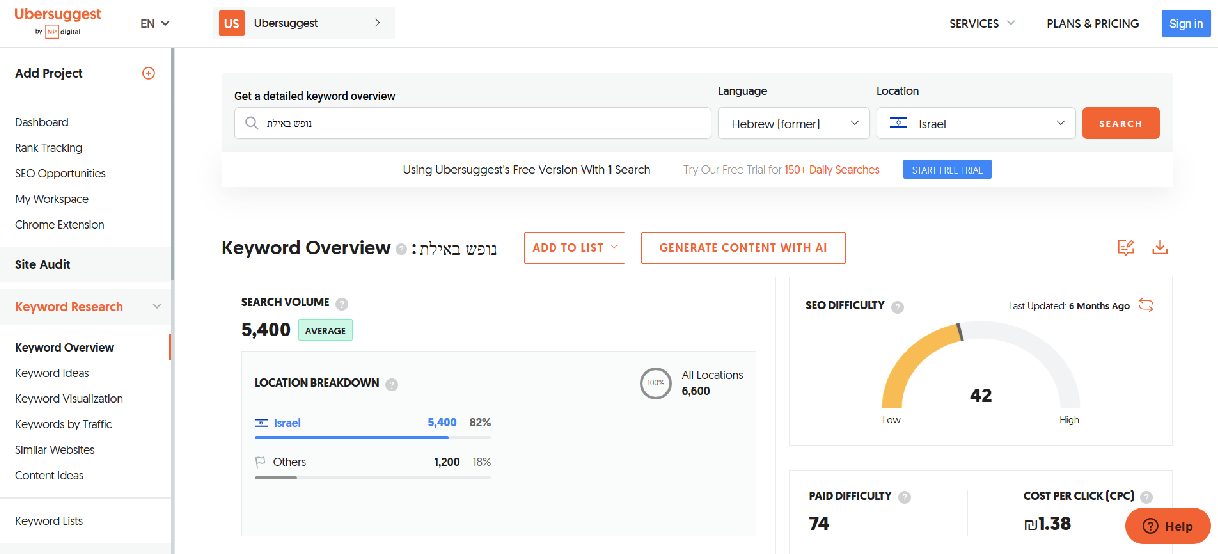Click the feedback note icon
This screenshot has width=1218, height=554.
click(x=1126, y=247)
